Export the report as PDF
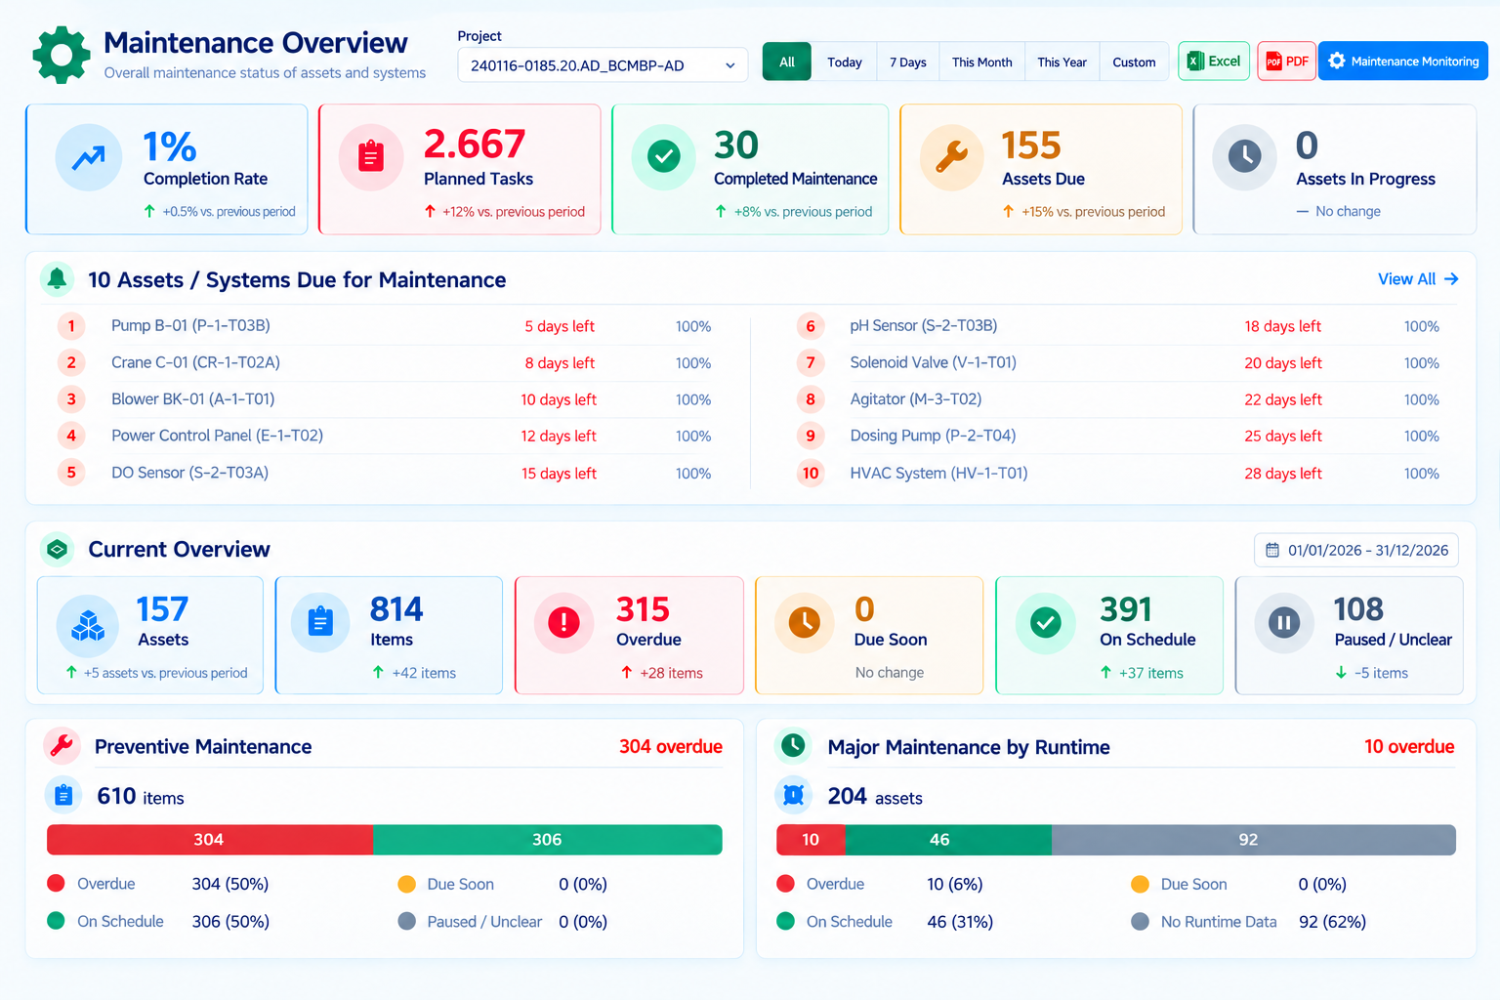 click(x=1287, y=61)
